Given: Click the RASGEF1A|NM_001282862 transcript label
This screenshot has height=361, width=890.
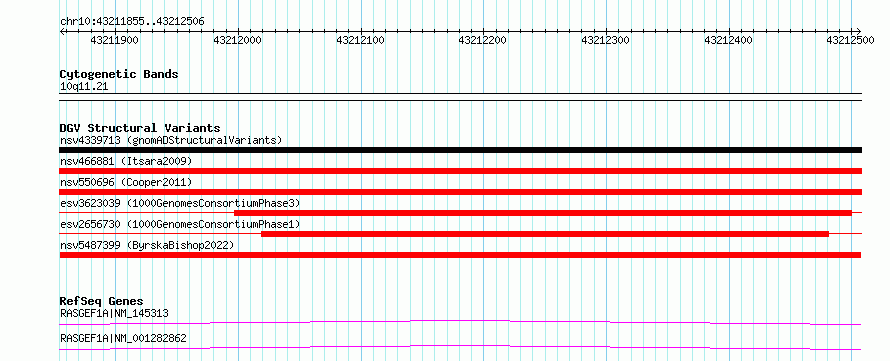Looking at the screenshot, I should coord(123,339).
